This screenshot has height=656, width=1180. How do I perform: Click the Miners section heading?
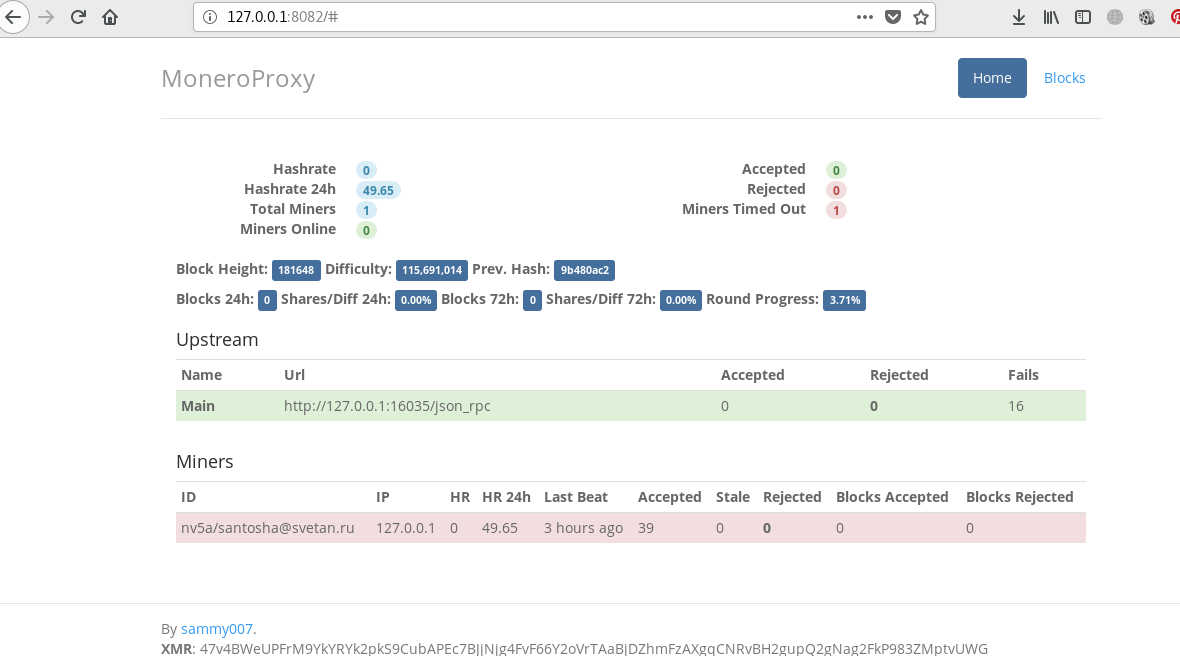(x=205, y=462)
